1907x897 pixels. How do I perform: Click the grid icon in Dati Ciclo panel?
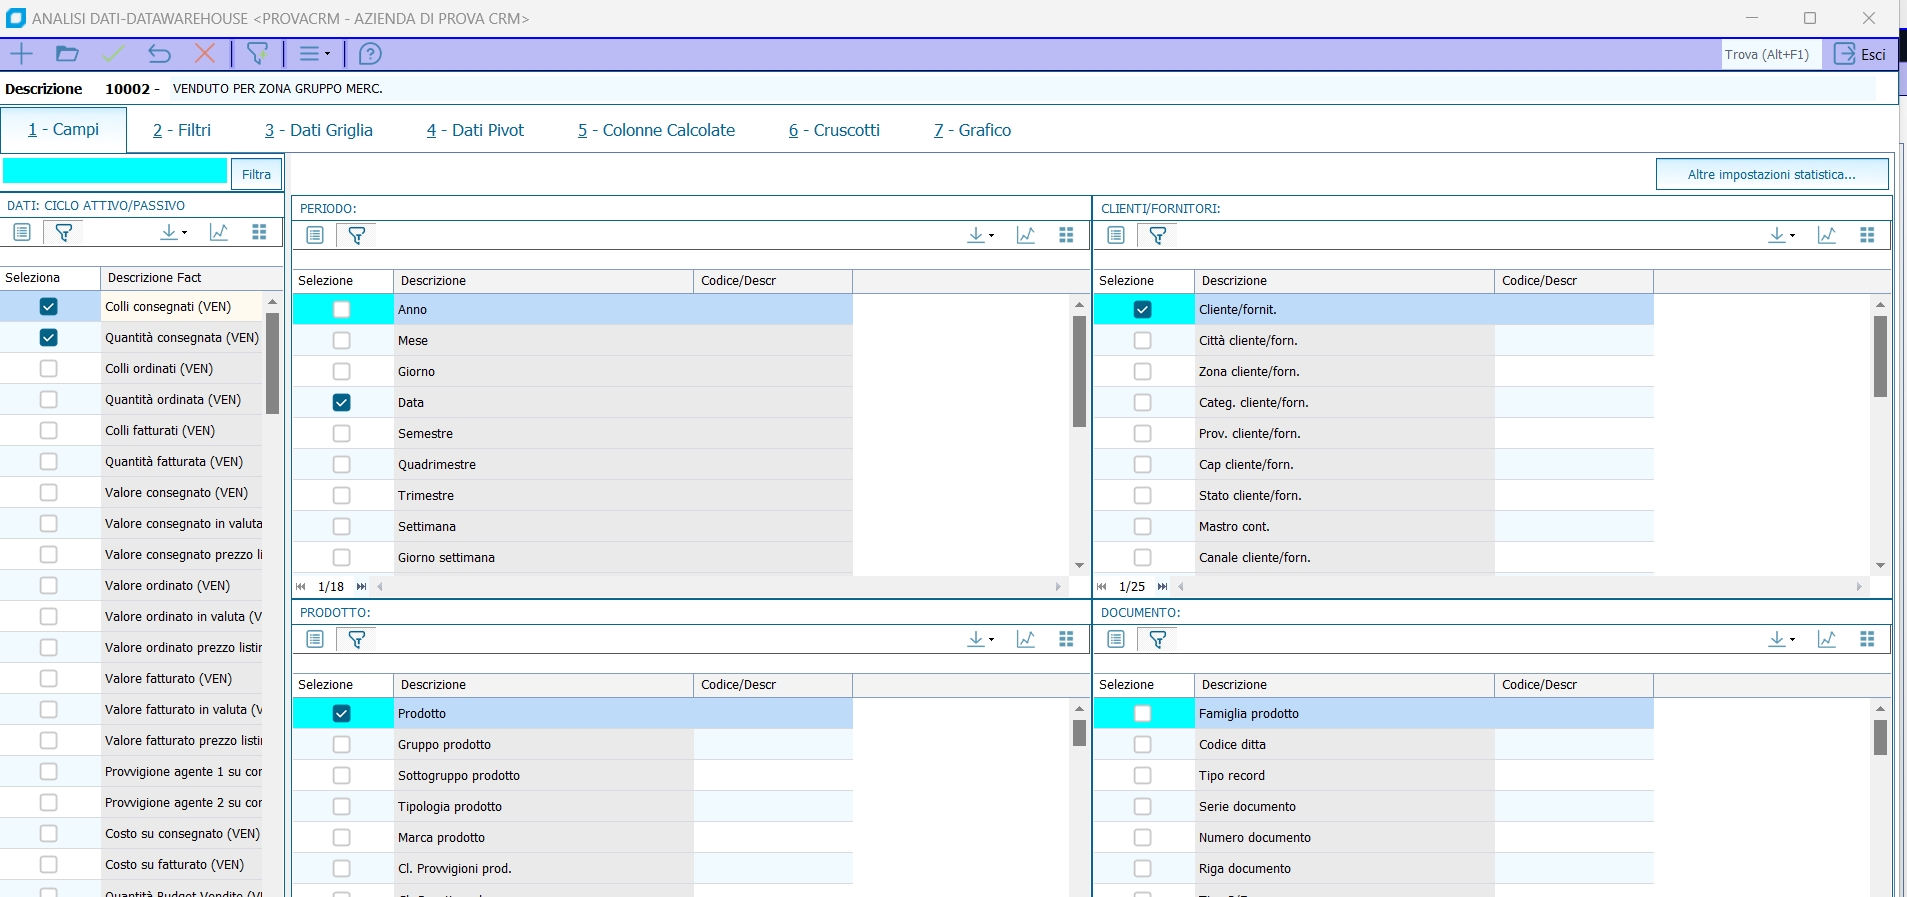point(260,232)
